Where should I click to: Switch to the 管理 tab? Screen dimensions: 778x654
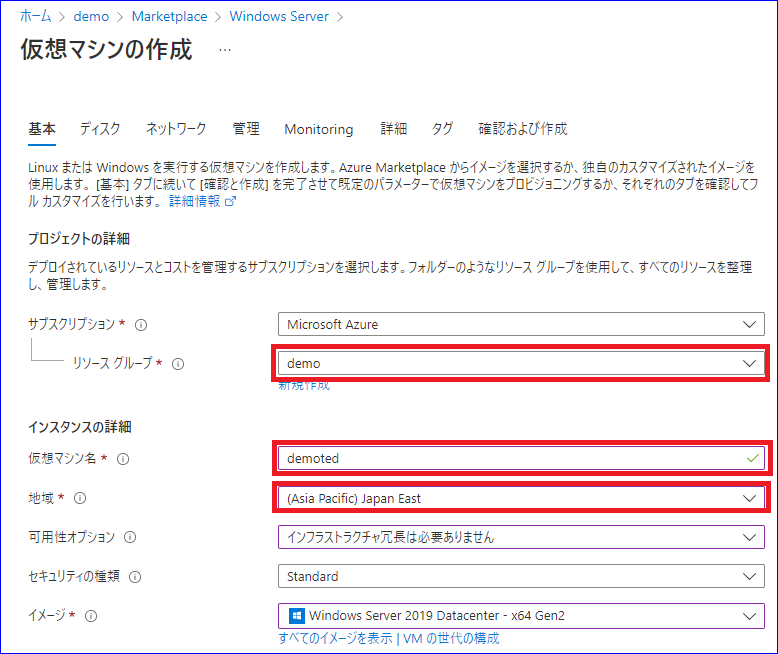(246, 129)
